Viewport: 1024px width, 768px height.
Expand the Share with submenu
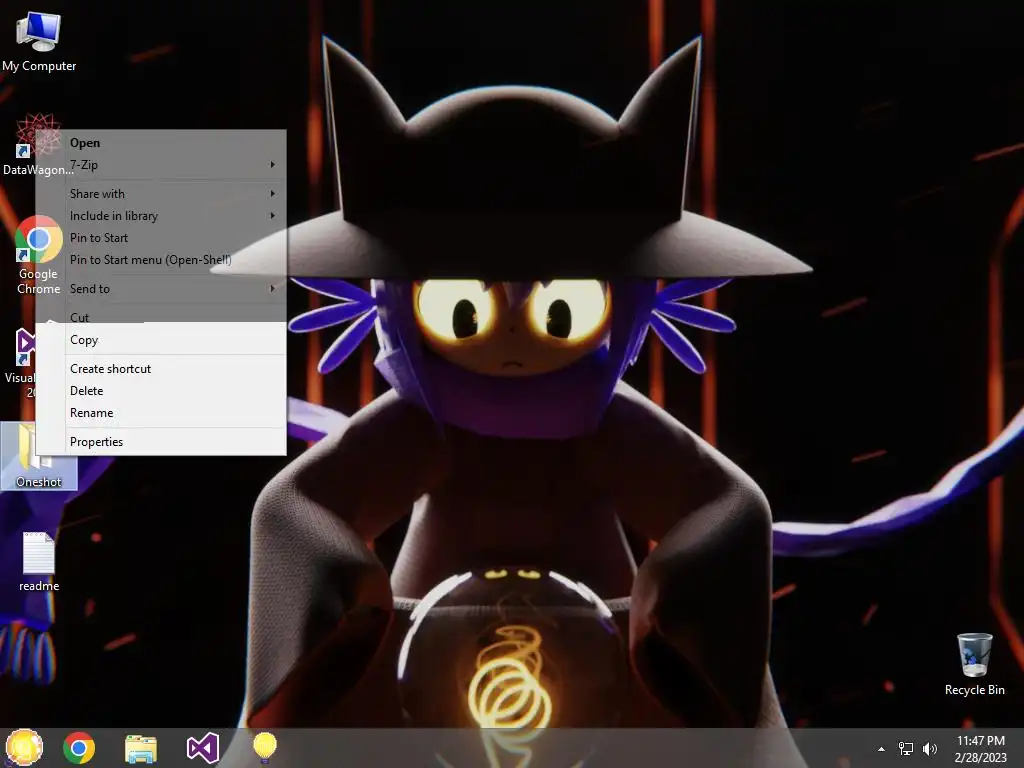coord(161,194)
